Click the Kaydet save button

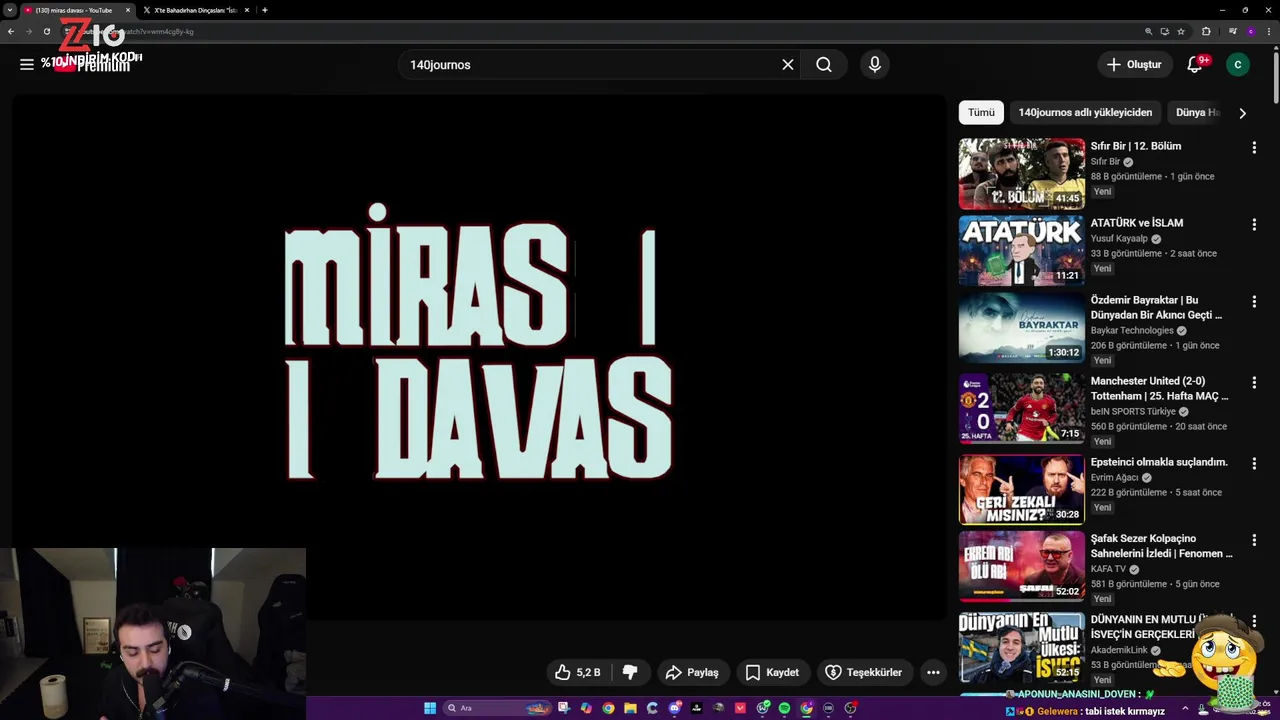click(772, 672)
